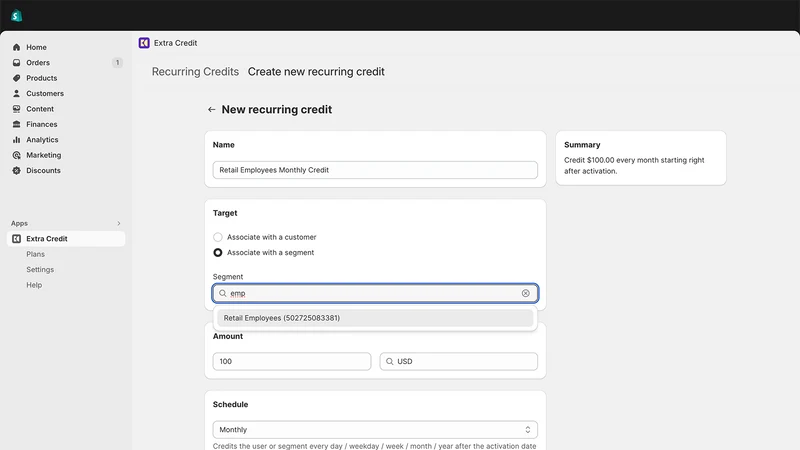Image resolution: width=800 pixels, height=450 pixels.
Task: Select Extra Credit app in sidebar
Action: tap(66, 239)
